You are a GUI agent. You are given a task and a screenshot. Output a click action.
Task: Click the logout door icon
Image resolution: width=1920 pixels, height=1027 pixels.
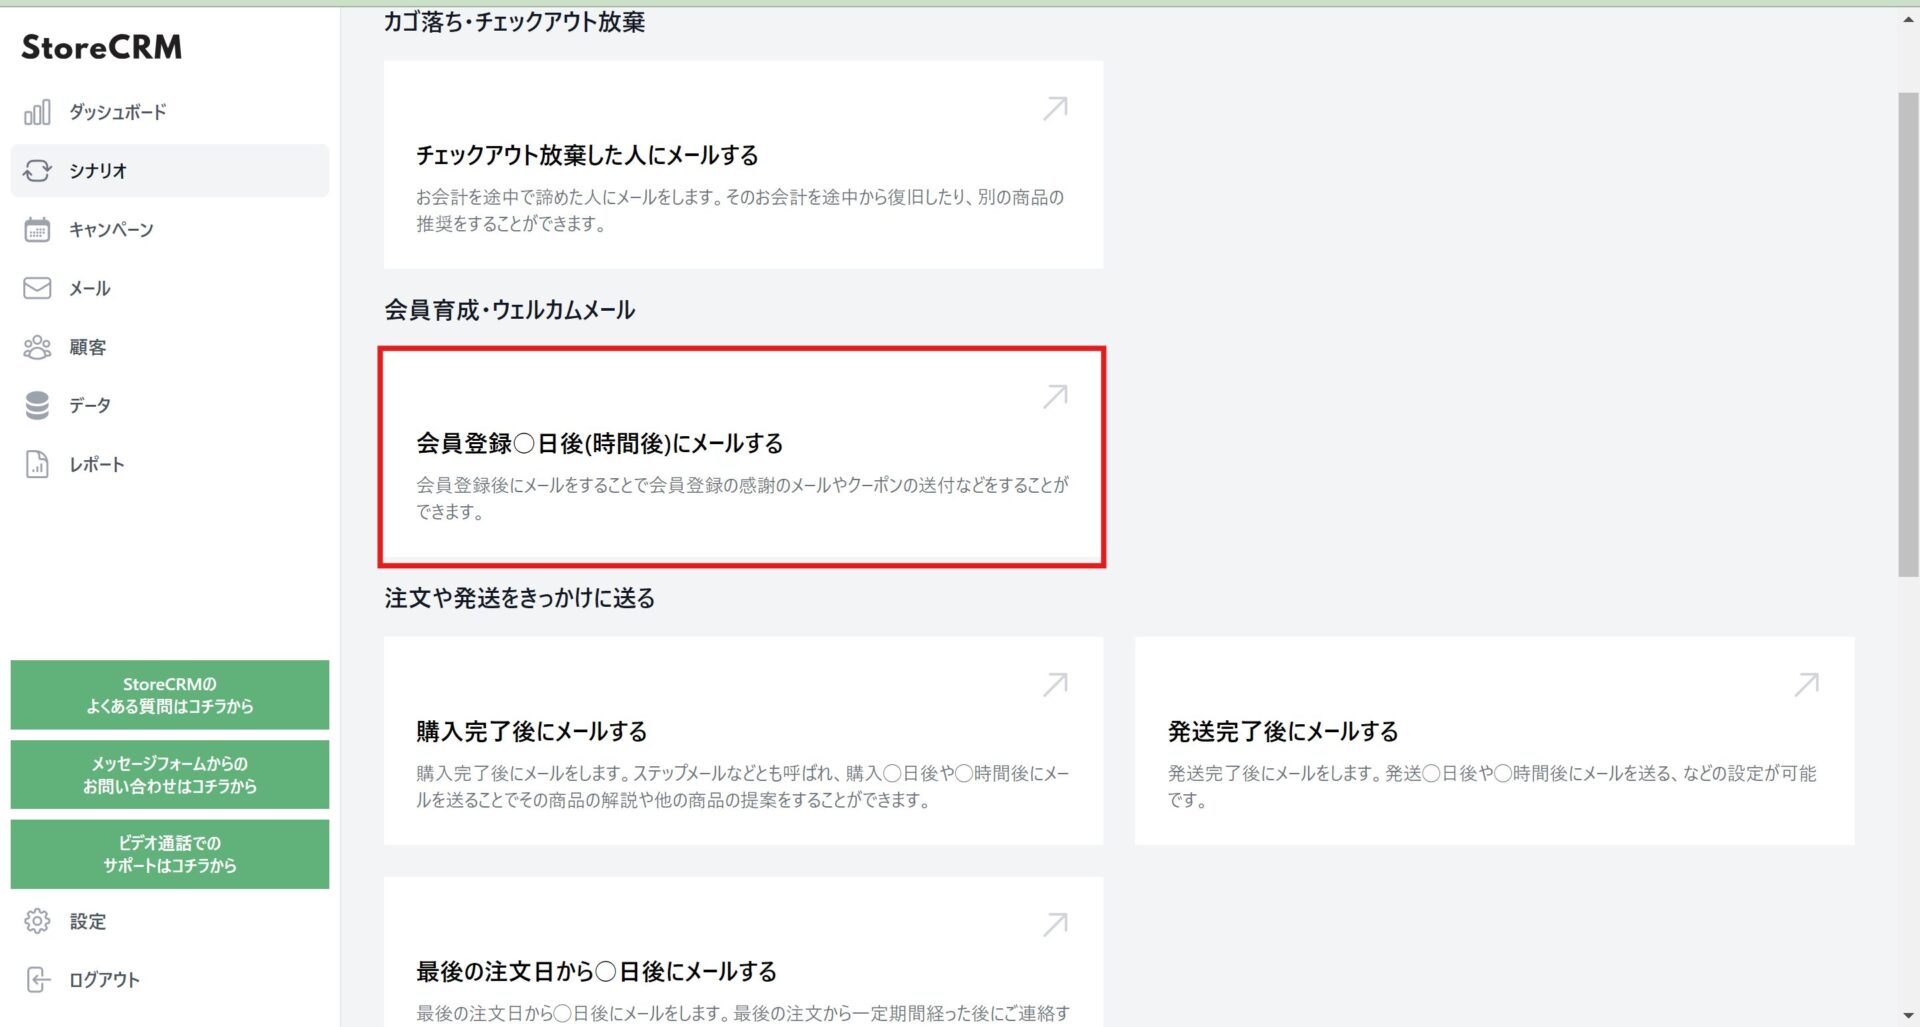tap(37, 980)
